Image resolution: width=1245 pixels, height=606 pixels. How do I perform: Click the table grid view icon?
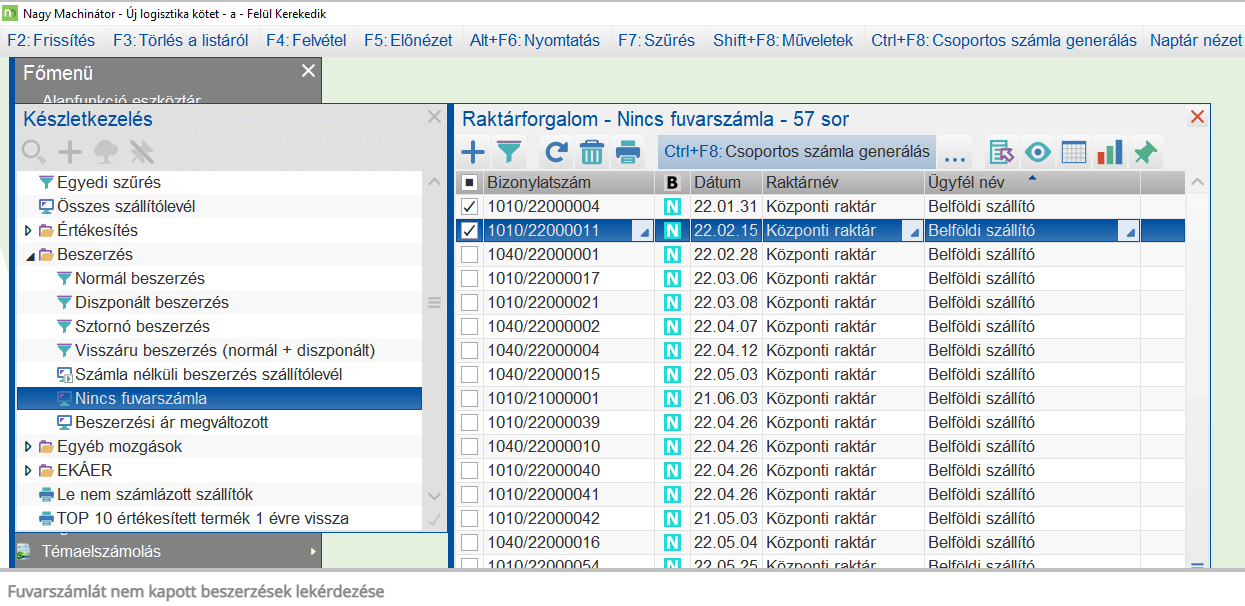[1074, 153]
